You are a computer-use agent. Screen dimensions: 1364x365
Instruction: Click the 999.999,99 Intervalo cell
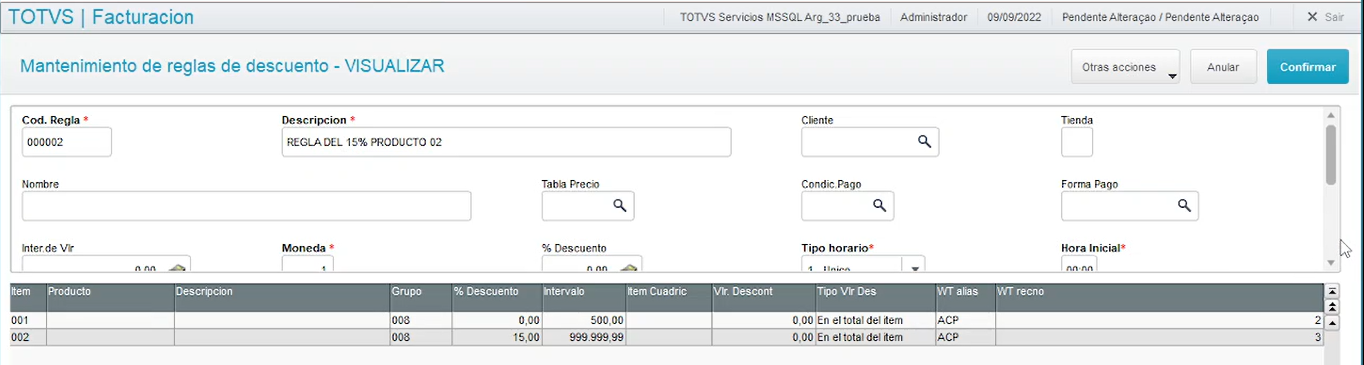(584, 337)
